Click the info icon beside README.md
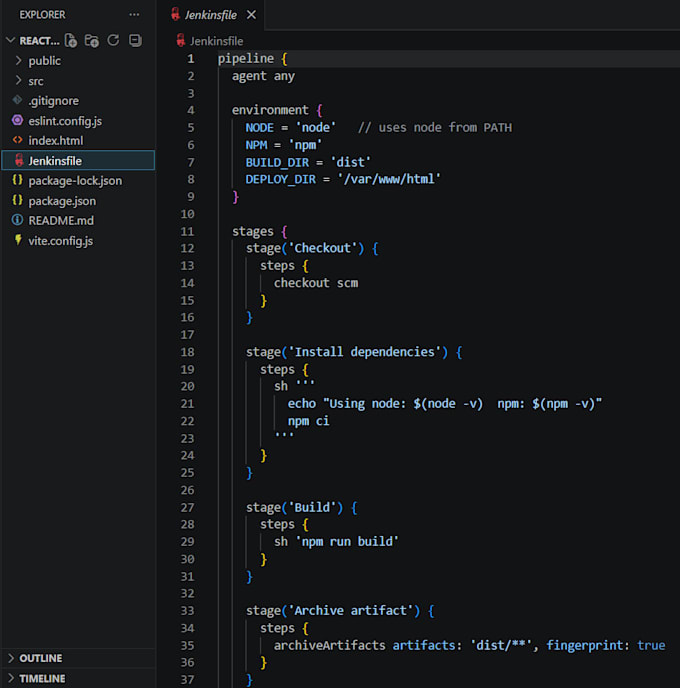 point(18,220)
